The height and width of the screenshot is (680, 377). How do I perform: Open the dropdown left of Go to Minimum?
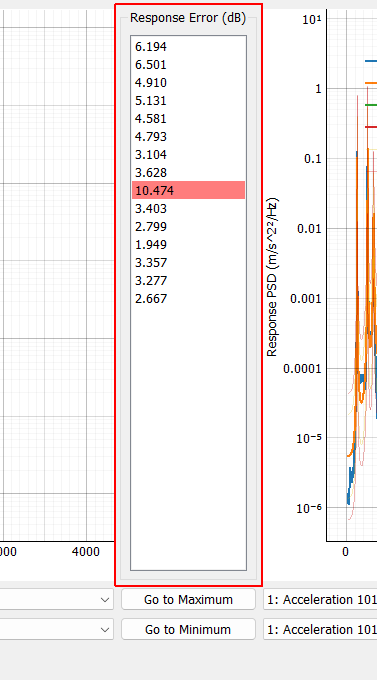point(56,629)
